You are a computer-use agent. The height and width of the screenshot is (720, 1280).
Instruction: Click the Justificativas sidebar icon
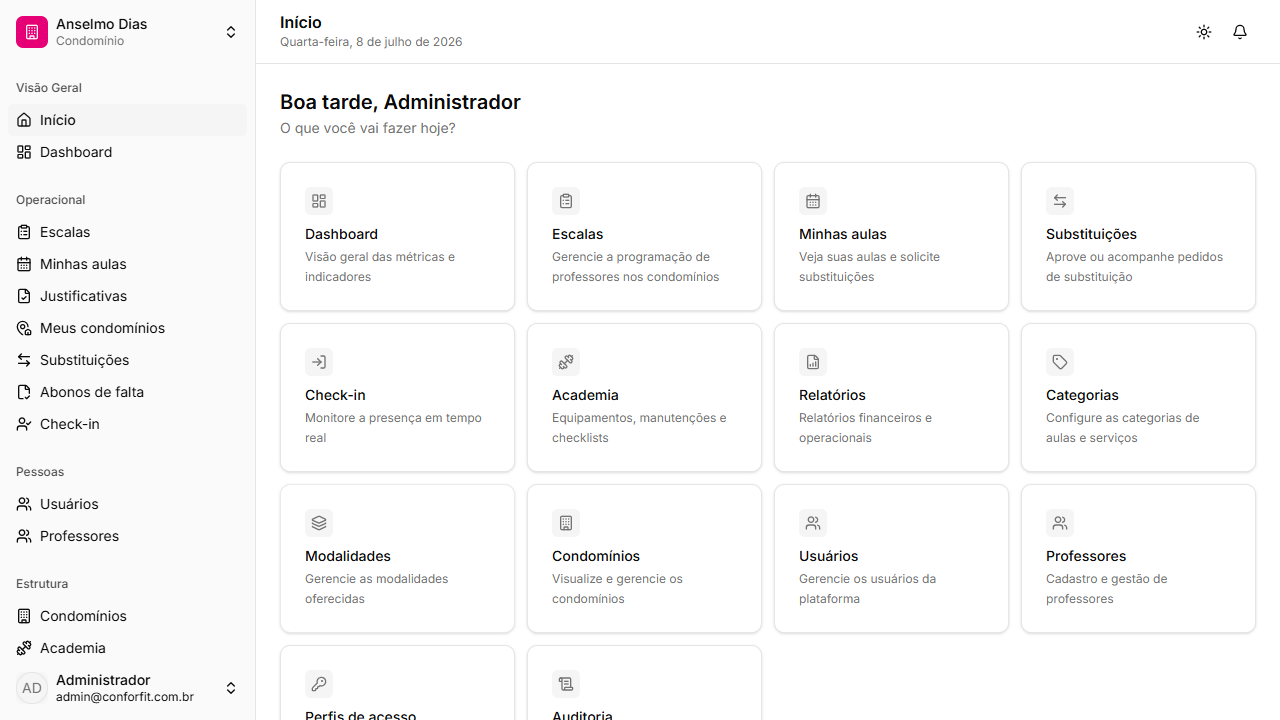[24, 296]
